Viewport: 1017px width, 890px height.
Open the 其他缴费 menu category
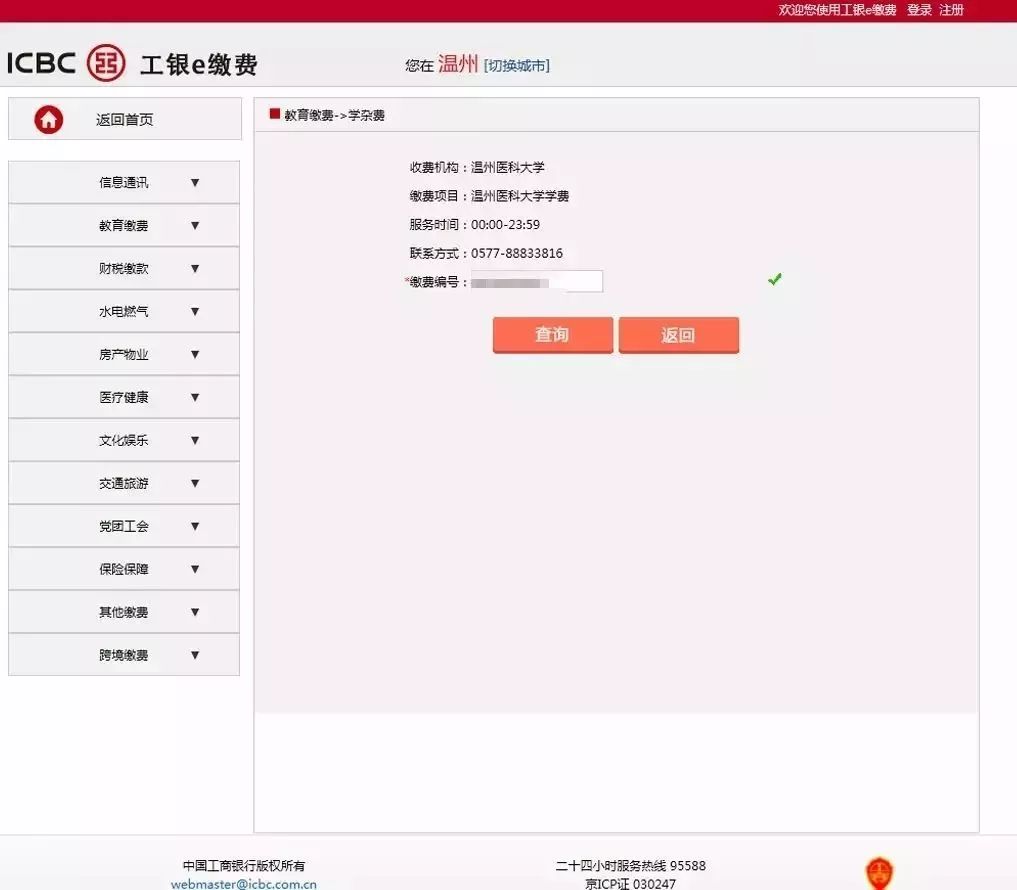pos(124,612)
